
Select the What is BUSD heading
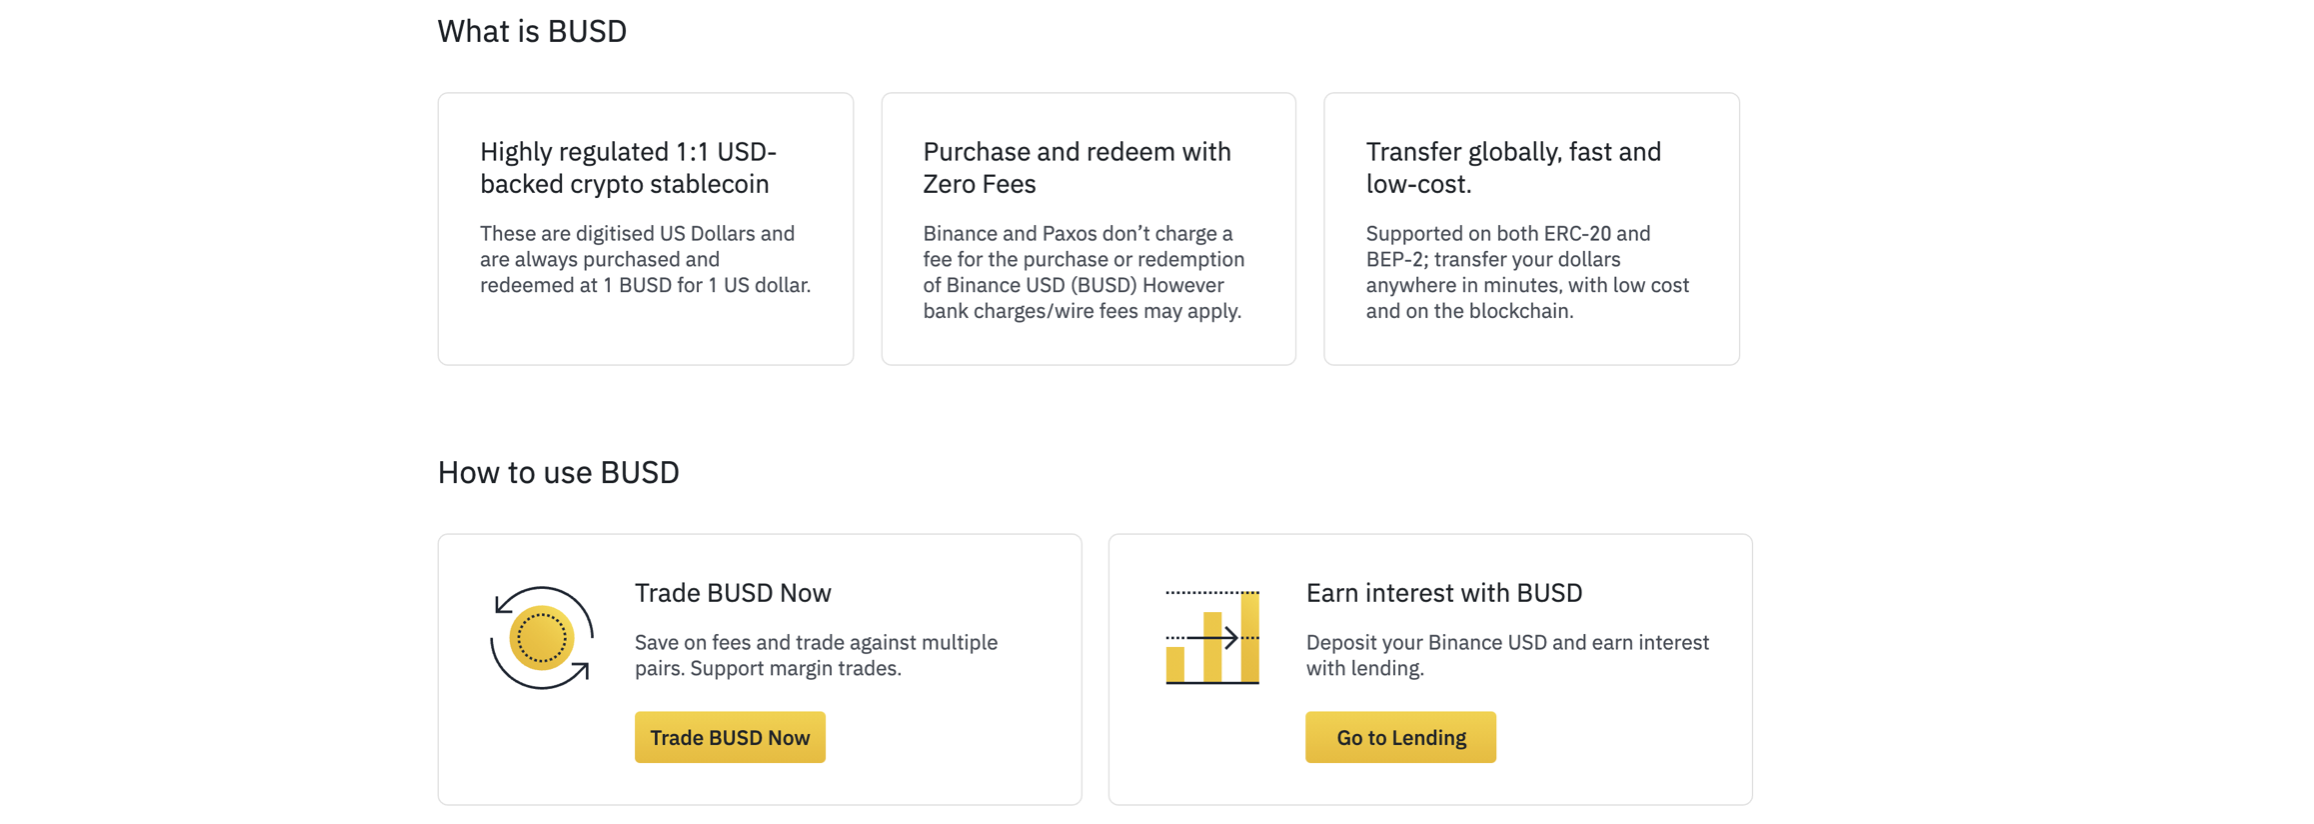pos(532,31)
